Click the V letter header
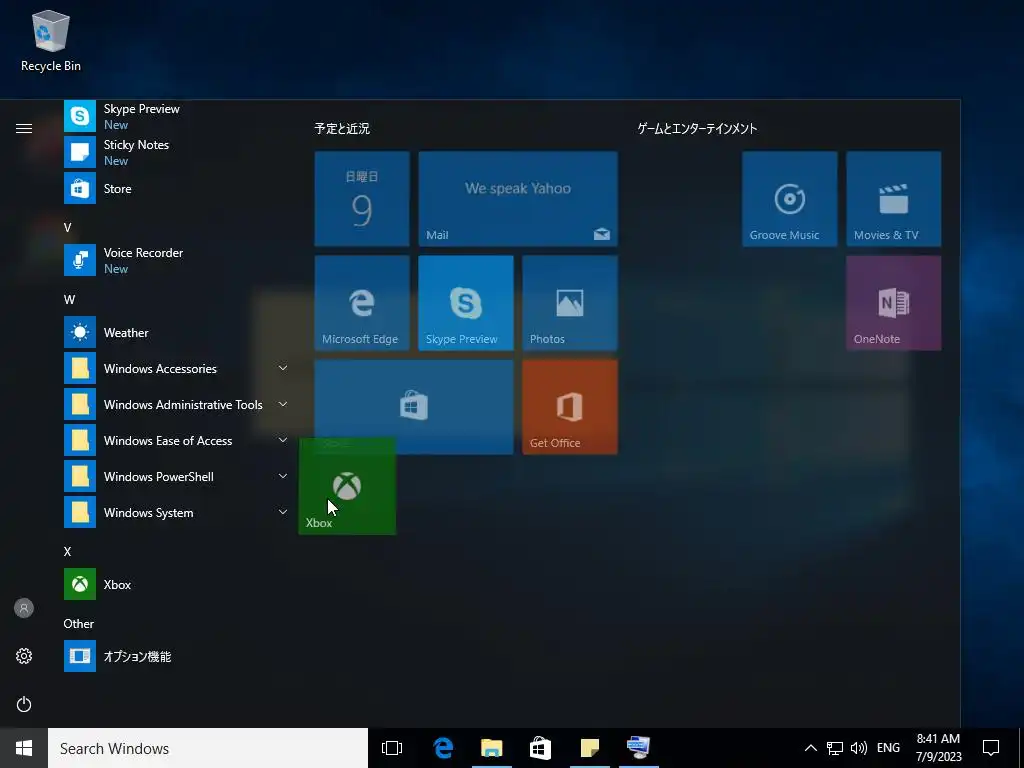 (x=67, y=227)
